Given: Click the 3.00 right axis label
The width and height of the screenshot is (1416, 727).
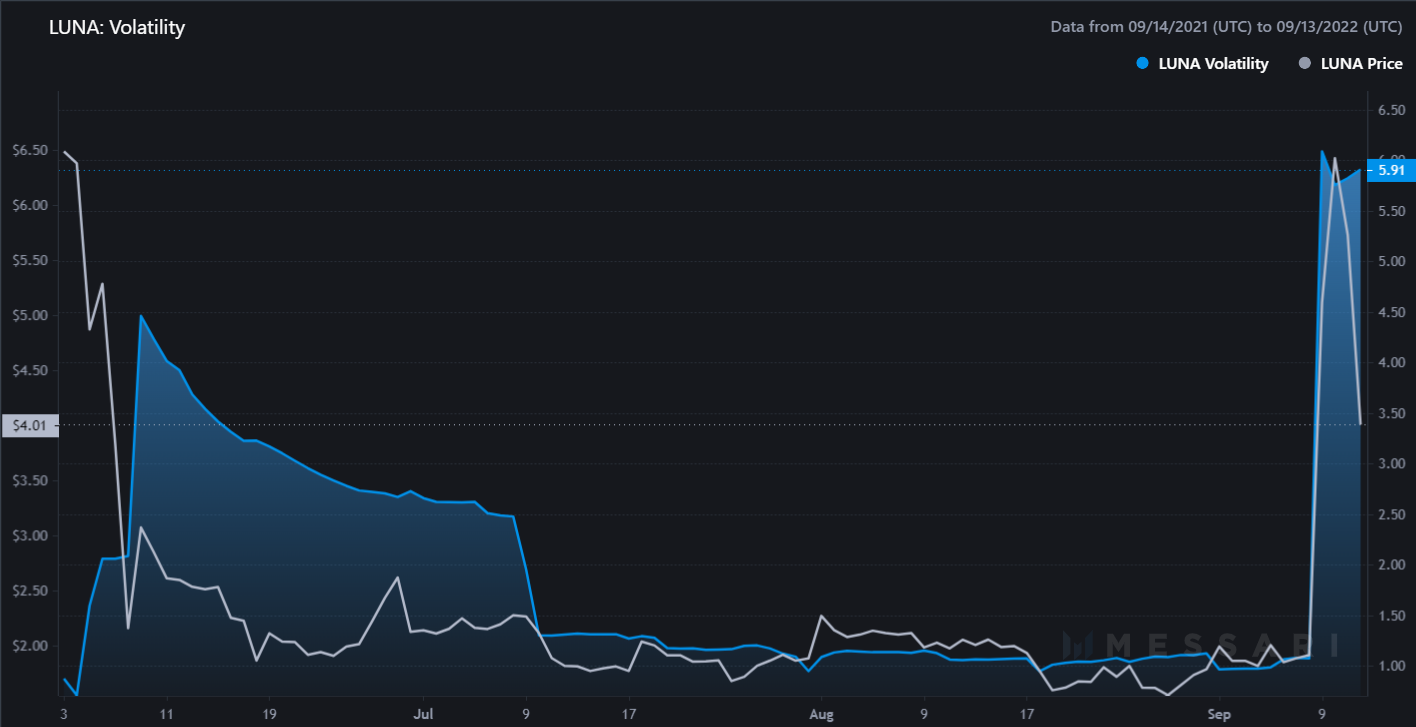Looking at the screenshot, I should [x=1392, y=463].
